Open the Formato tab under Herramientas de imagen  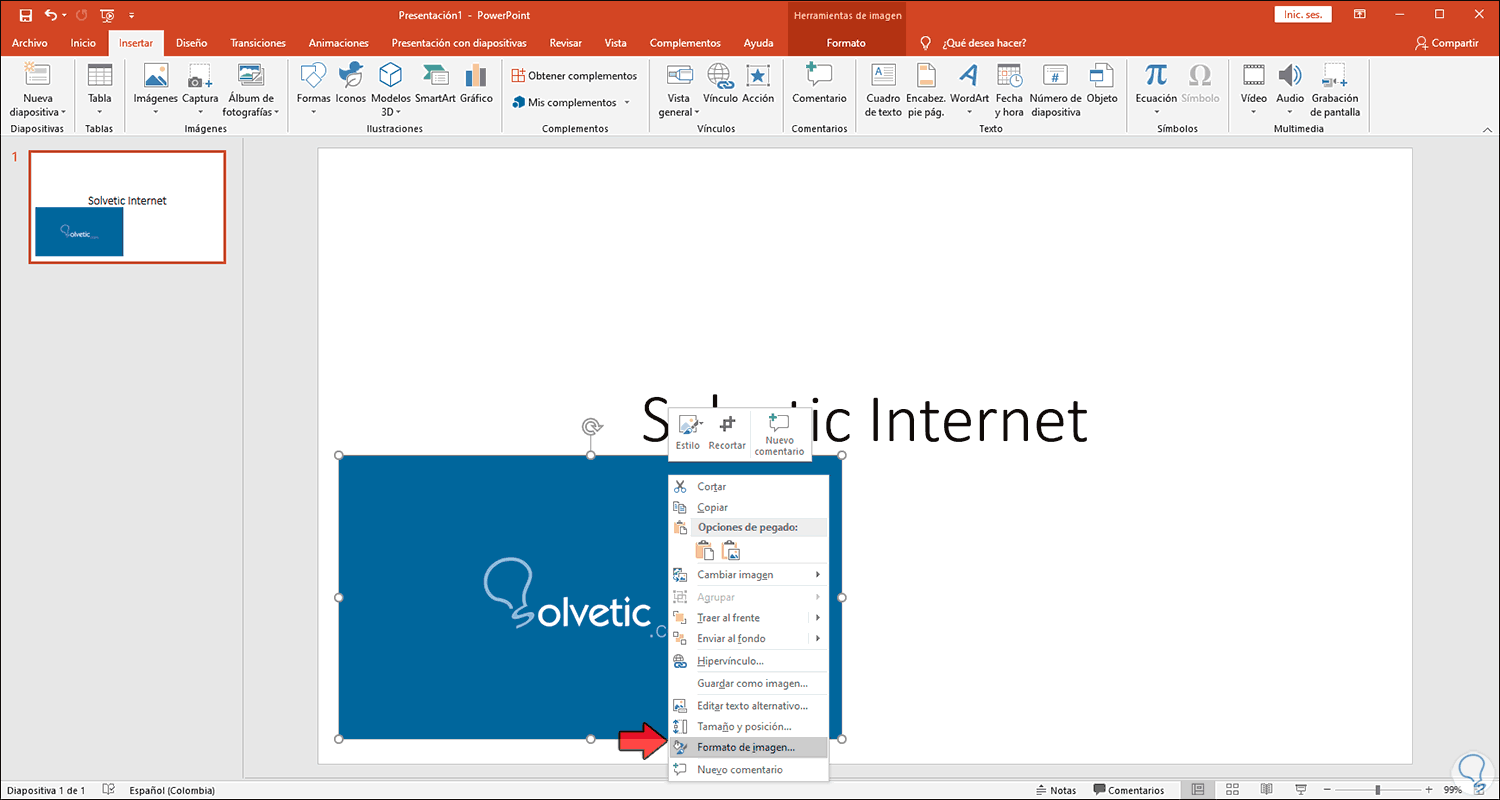pyautogui.click(x=846, y=43)
